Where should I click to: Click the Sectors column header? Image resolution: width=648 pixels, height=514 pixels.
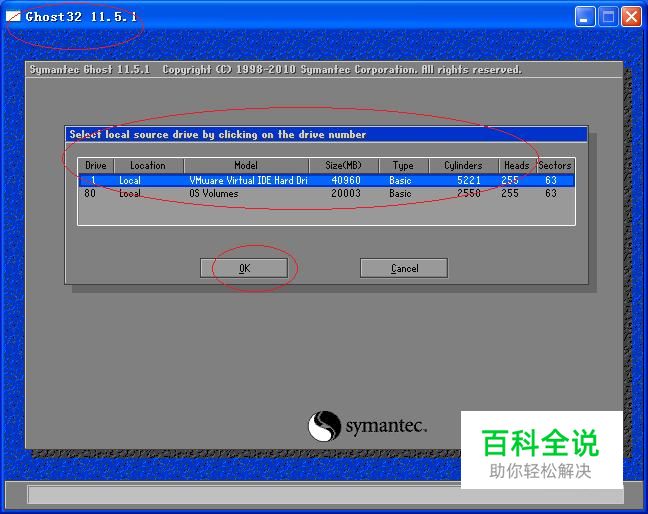tap(555, 165)
